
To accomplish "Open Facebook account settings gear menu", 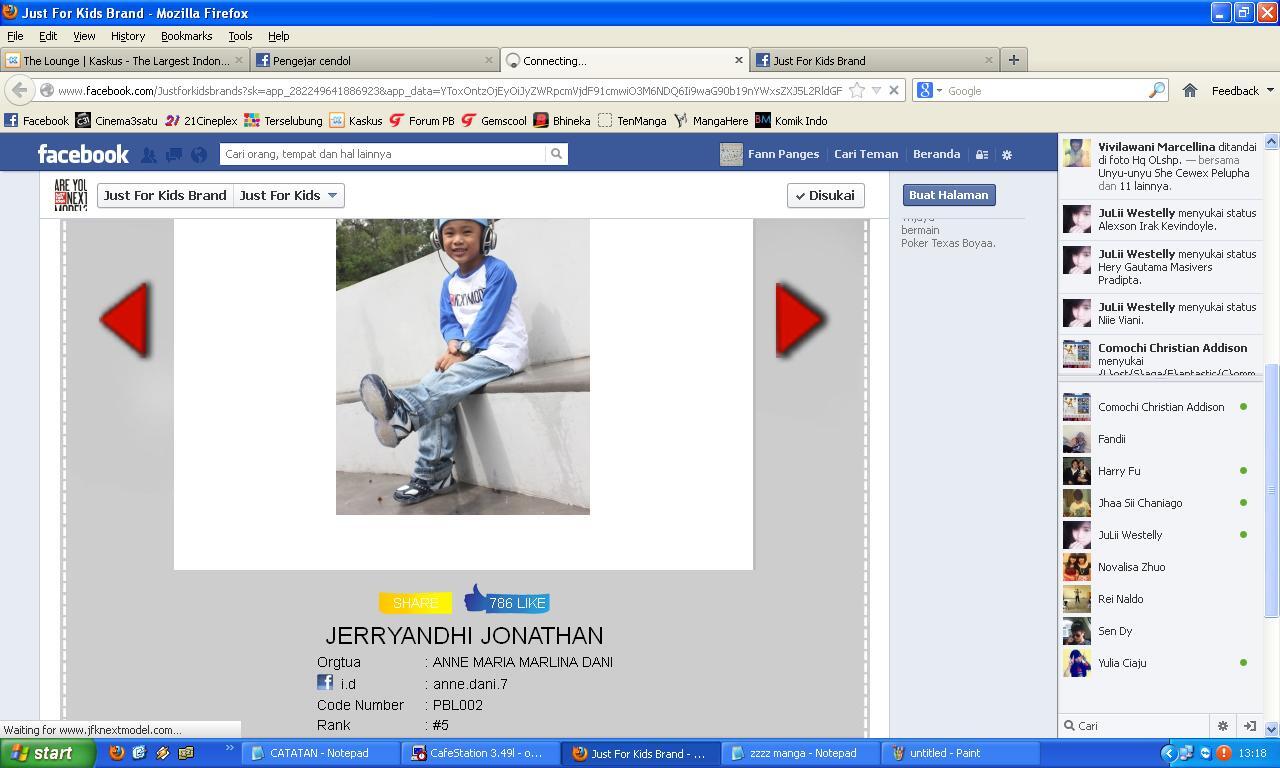I will point(1007,154).
